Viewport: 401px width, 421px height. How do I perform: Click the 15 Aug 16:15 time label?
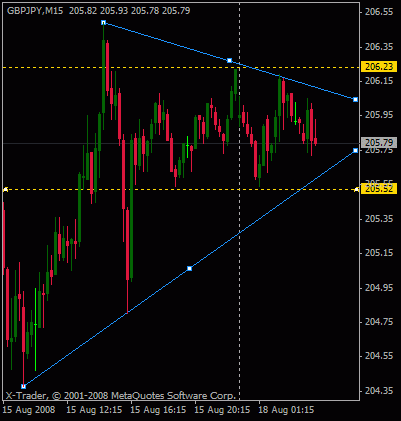[x=158, y=410]
